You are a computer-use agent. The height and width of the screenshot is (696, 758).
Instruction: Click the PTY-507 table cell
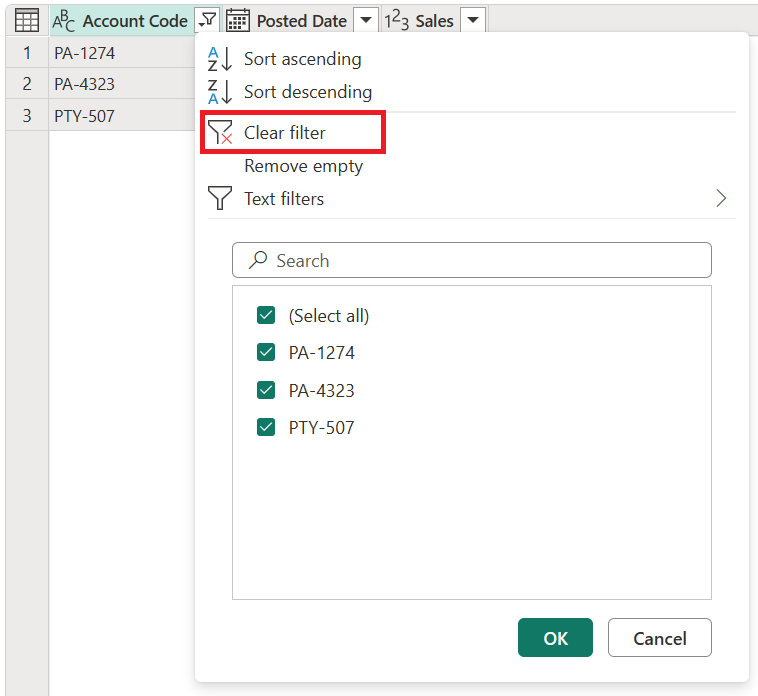[122, 116]
